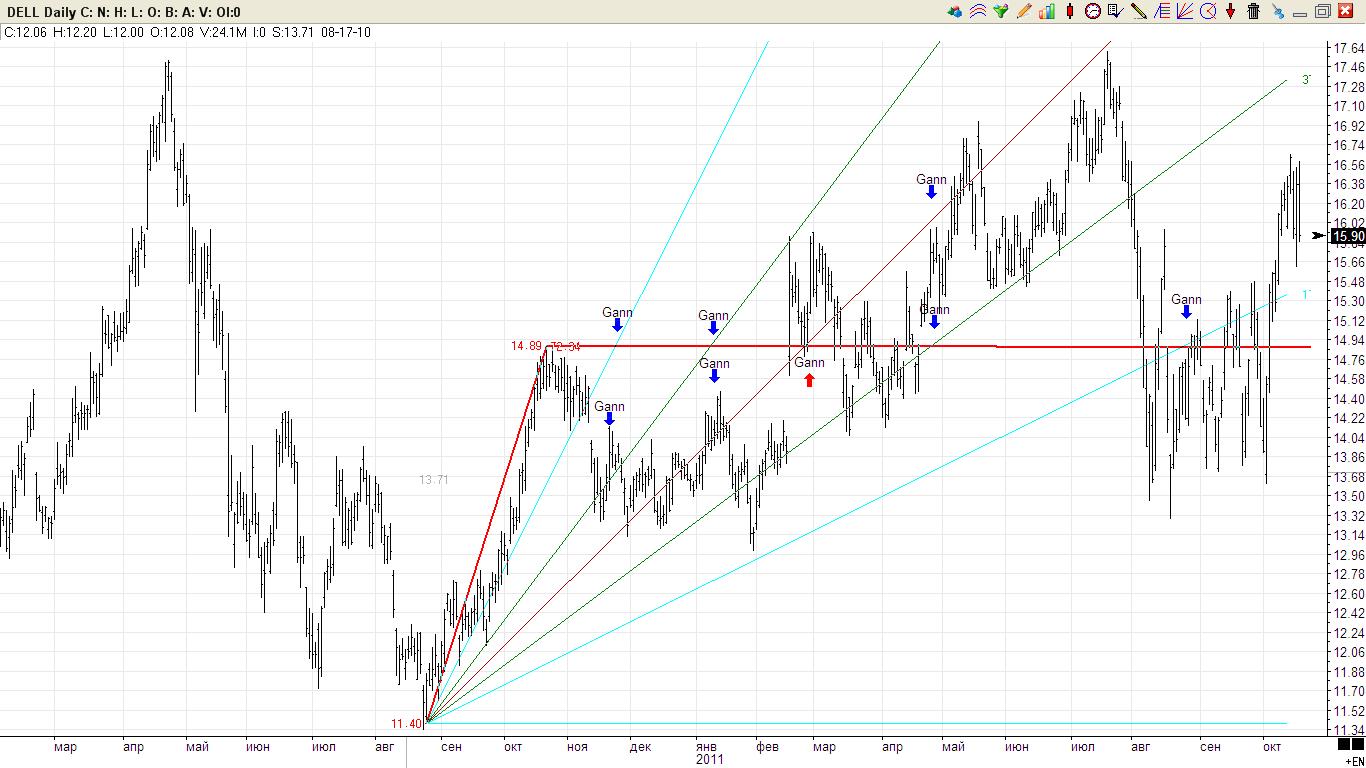Select the orange pencil drawing tool
1366x768 pixels.
[1024, 11]
